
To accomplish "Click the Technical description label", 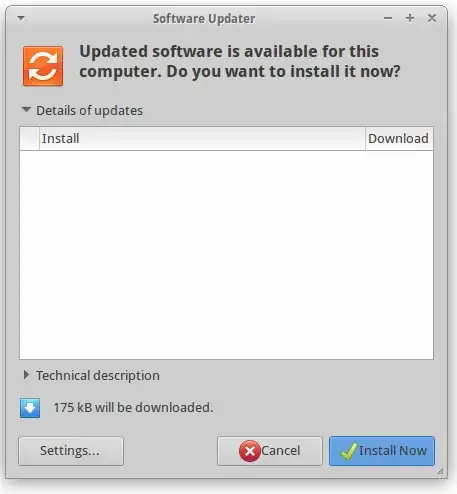I will (x=98, y=376).
